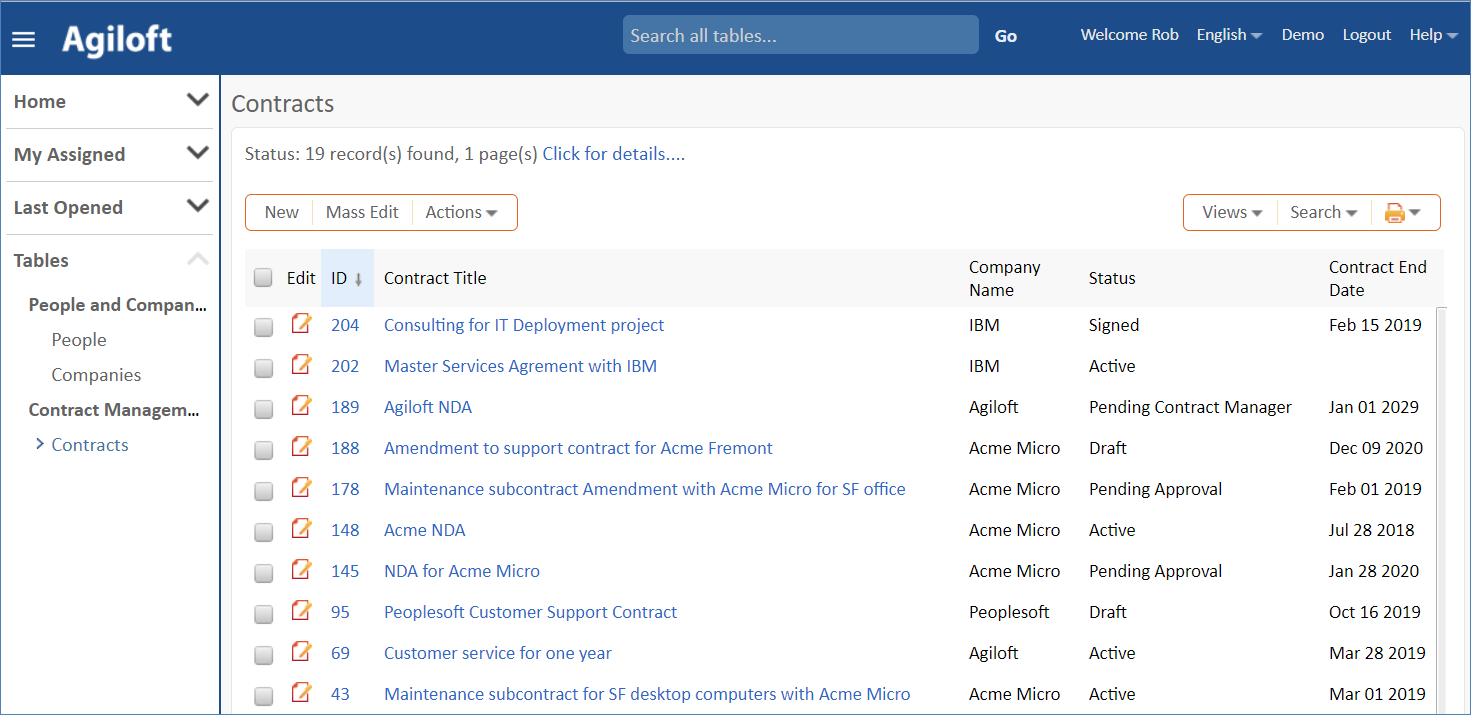The image size is (1471, 715).
Task: Click the orange printer icon
Action: coord(1394,212)
